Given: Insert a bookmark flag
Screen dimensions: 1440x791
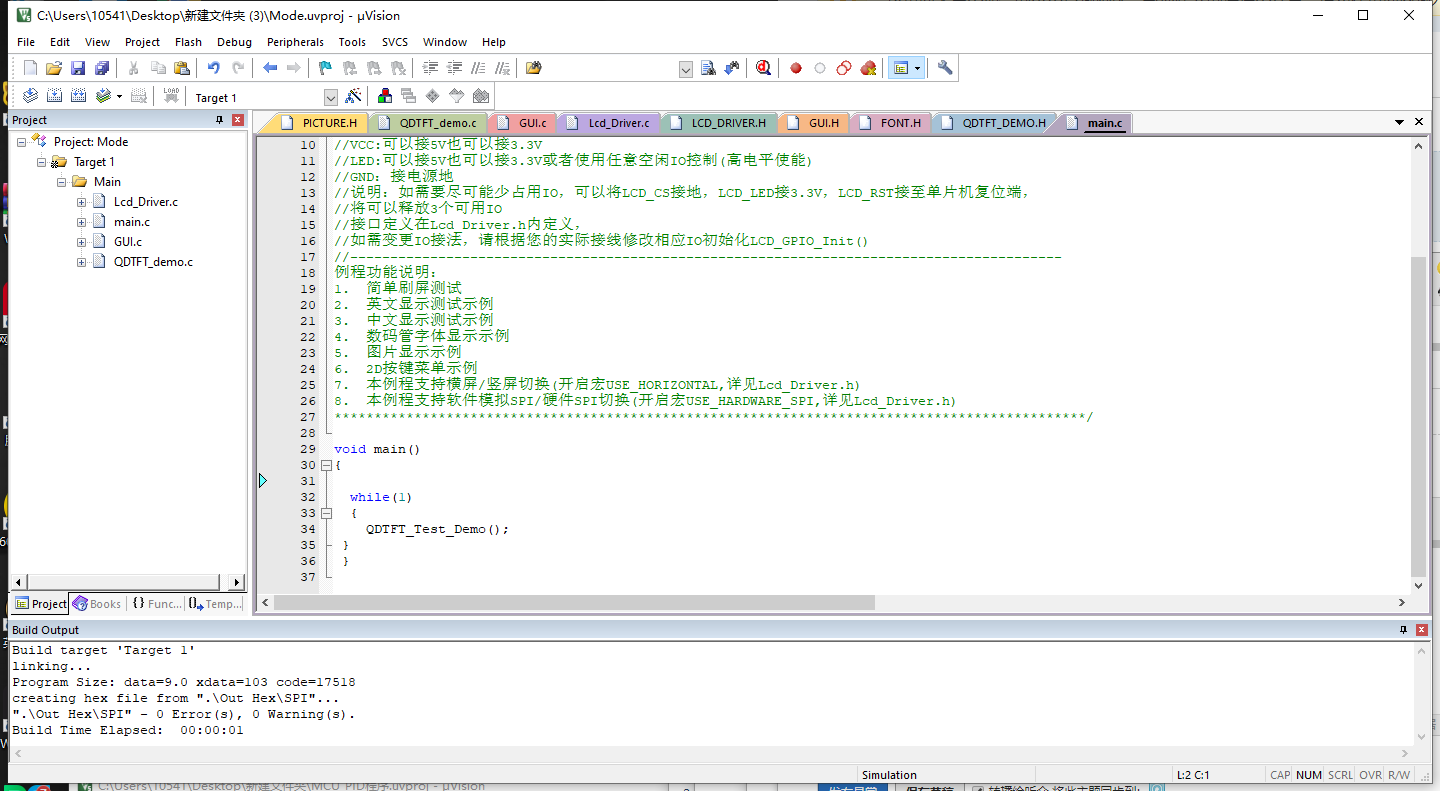Looking at the screenshot, I should (325, 68).
